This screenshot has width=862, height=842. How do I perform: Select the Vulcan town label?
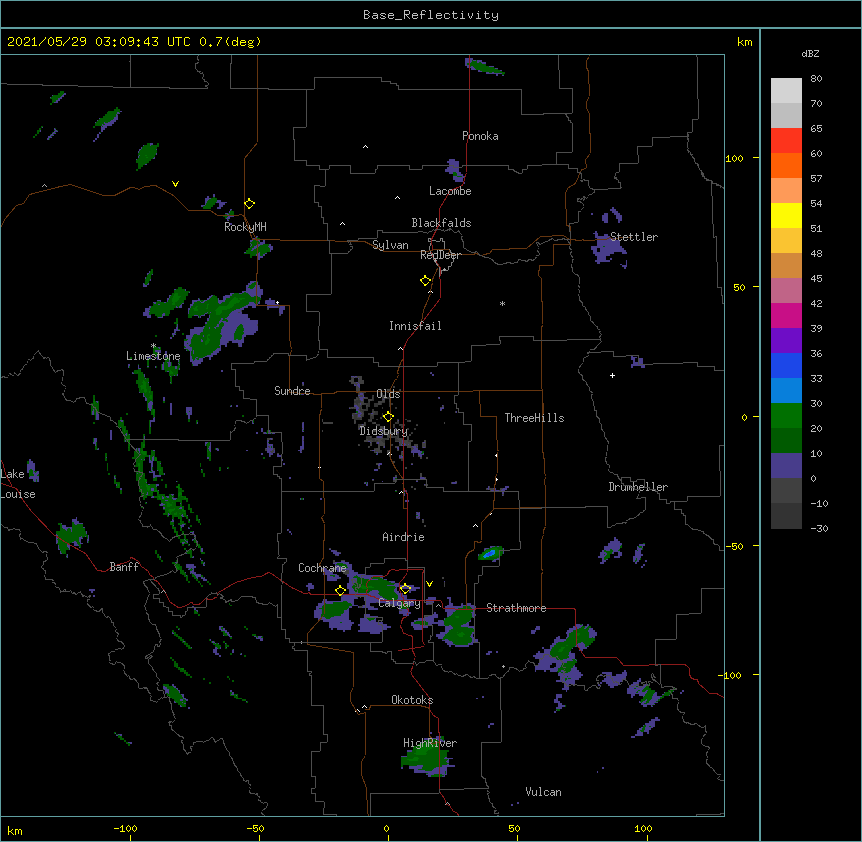[543, 792]
